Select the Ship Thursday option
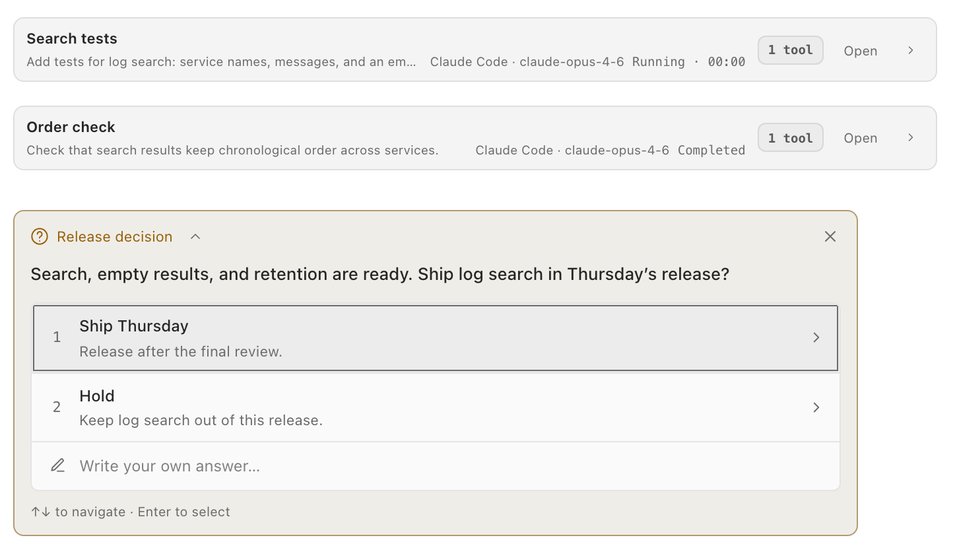Image resolution: width=957 pixels, height=548 pixels. point(435,337)
